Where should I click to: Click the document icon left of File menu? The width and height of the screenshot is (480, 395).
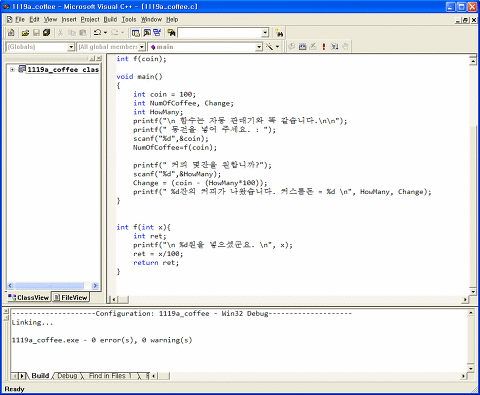[10, 20]
